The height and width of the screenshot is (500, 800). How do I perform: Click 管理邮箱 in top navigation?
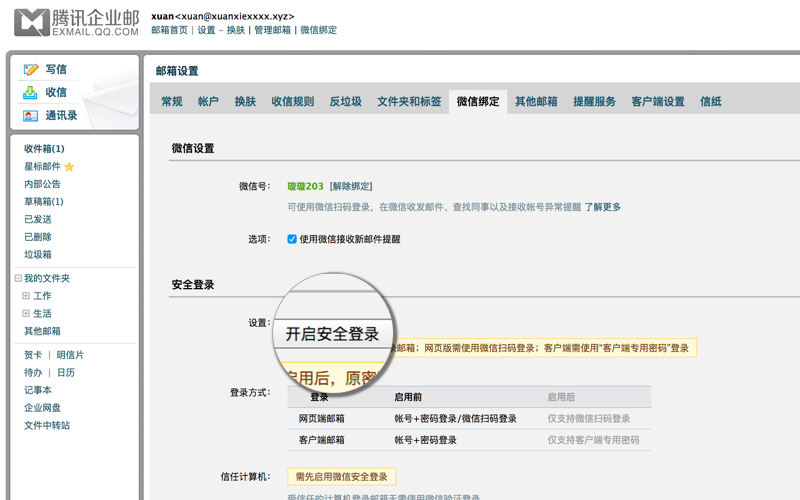click(273, 30)
